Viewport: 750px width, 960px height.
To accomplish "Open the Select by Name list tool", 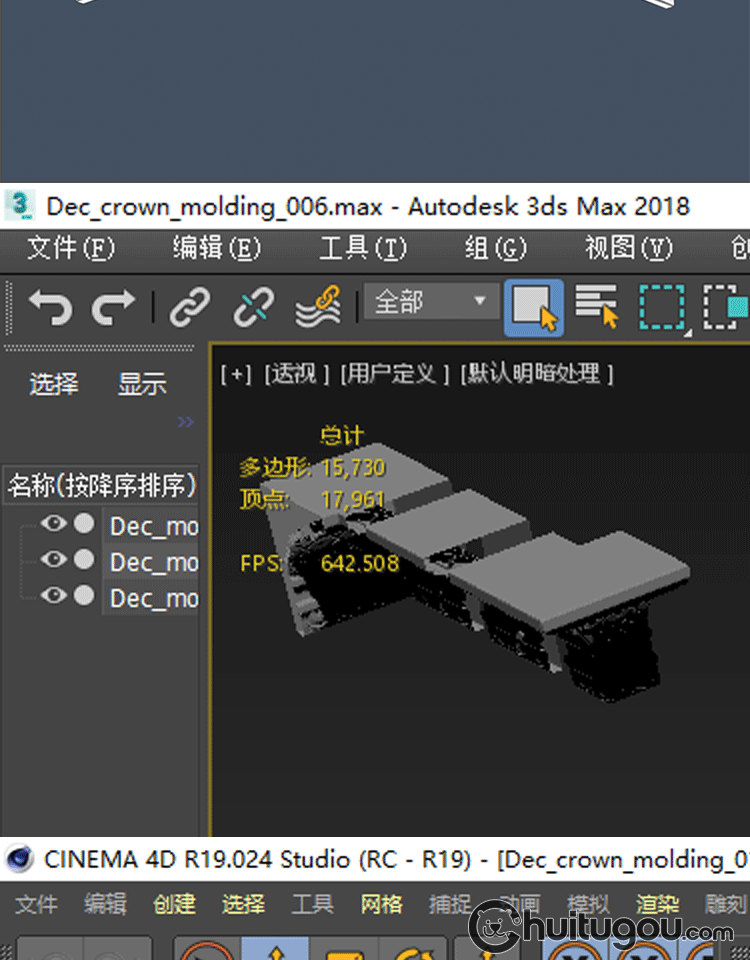I will [597, 306].
